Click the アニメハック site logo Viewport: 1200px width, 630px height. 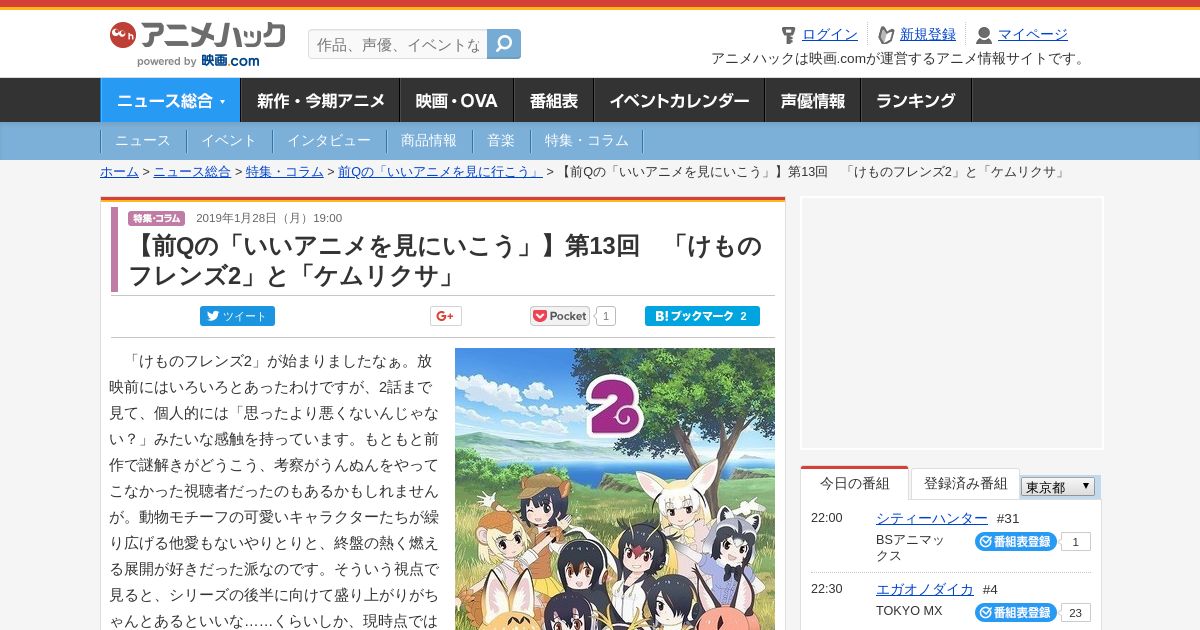coord(197,37)
